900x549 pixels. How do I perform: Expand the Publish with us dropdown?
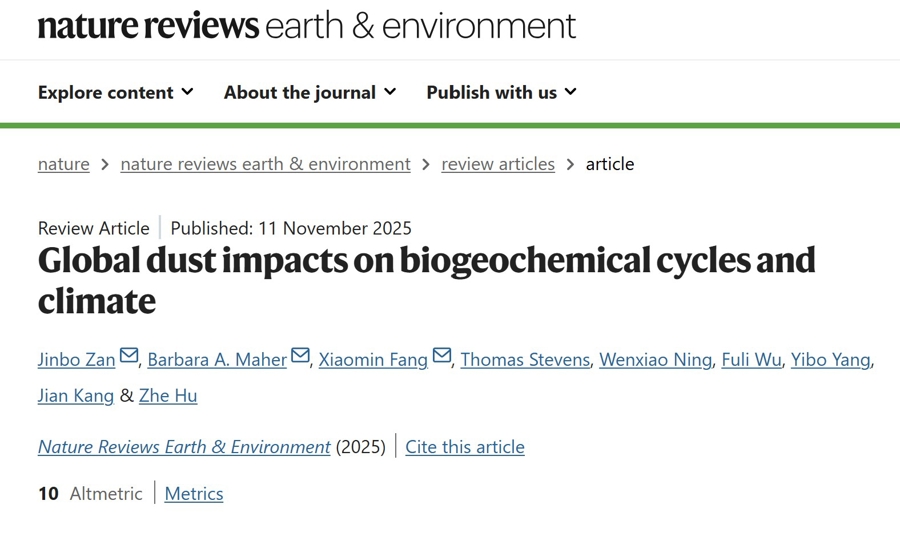(501, 92)
